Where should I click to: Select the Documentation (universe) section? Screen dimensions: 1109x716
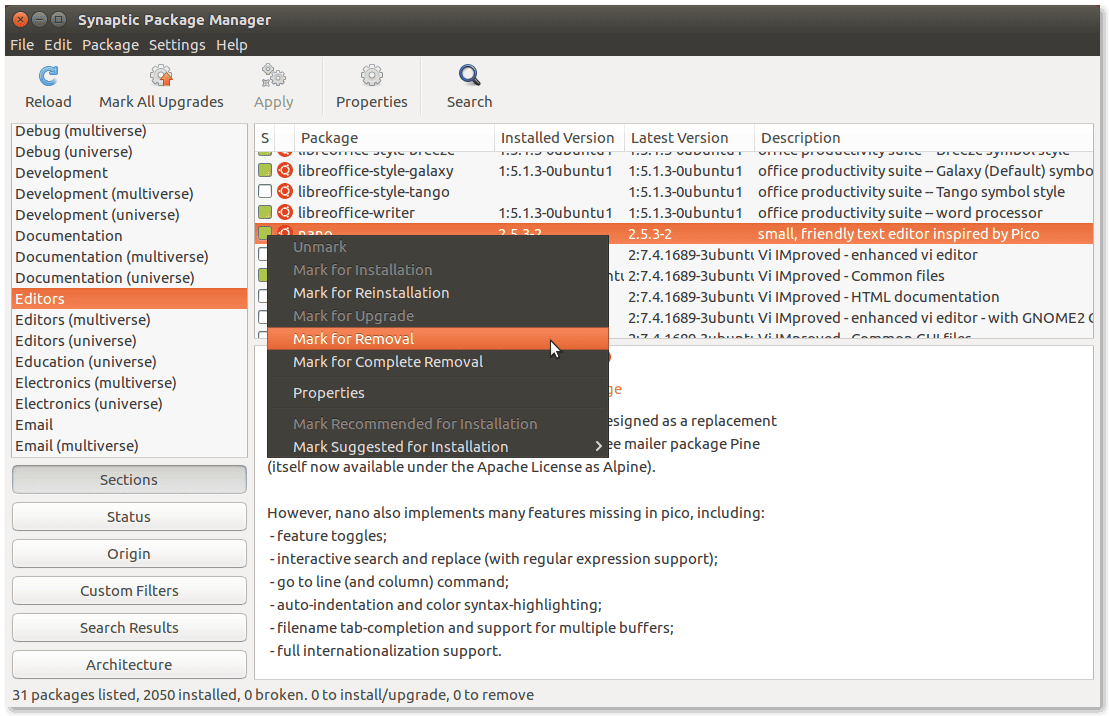(x=129, y=277)
